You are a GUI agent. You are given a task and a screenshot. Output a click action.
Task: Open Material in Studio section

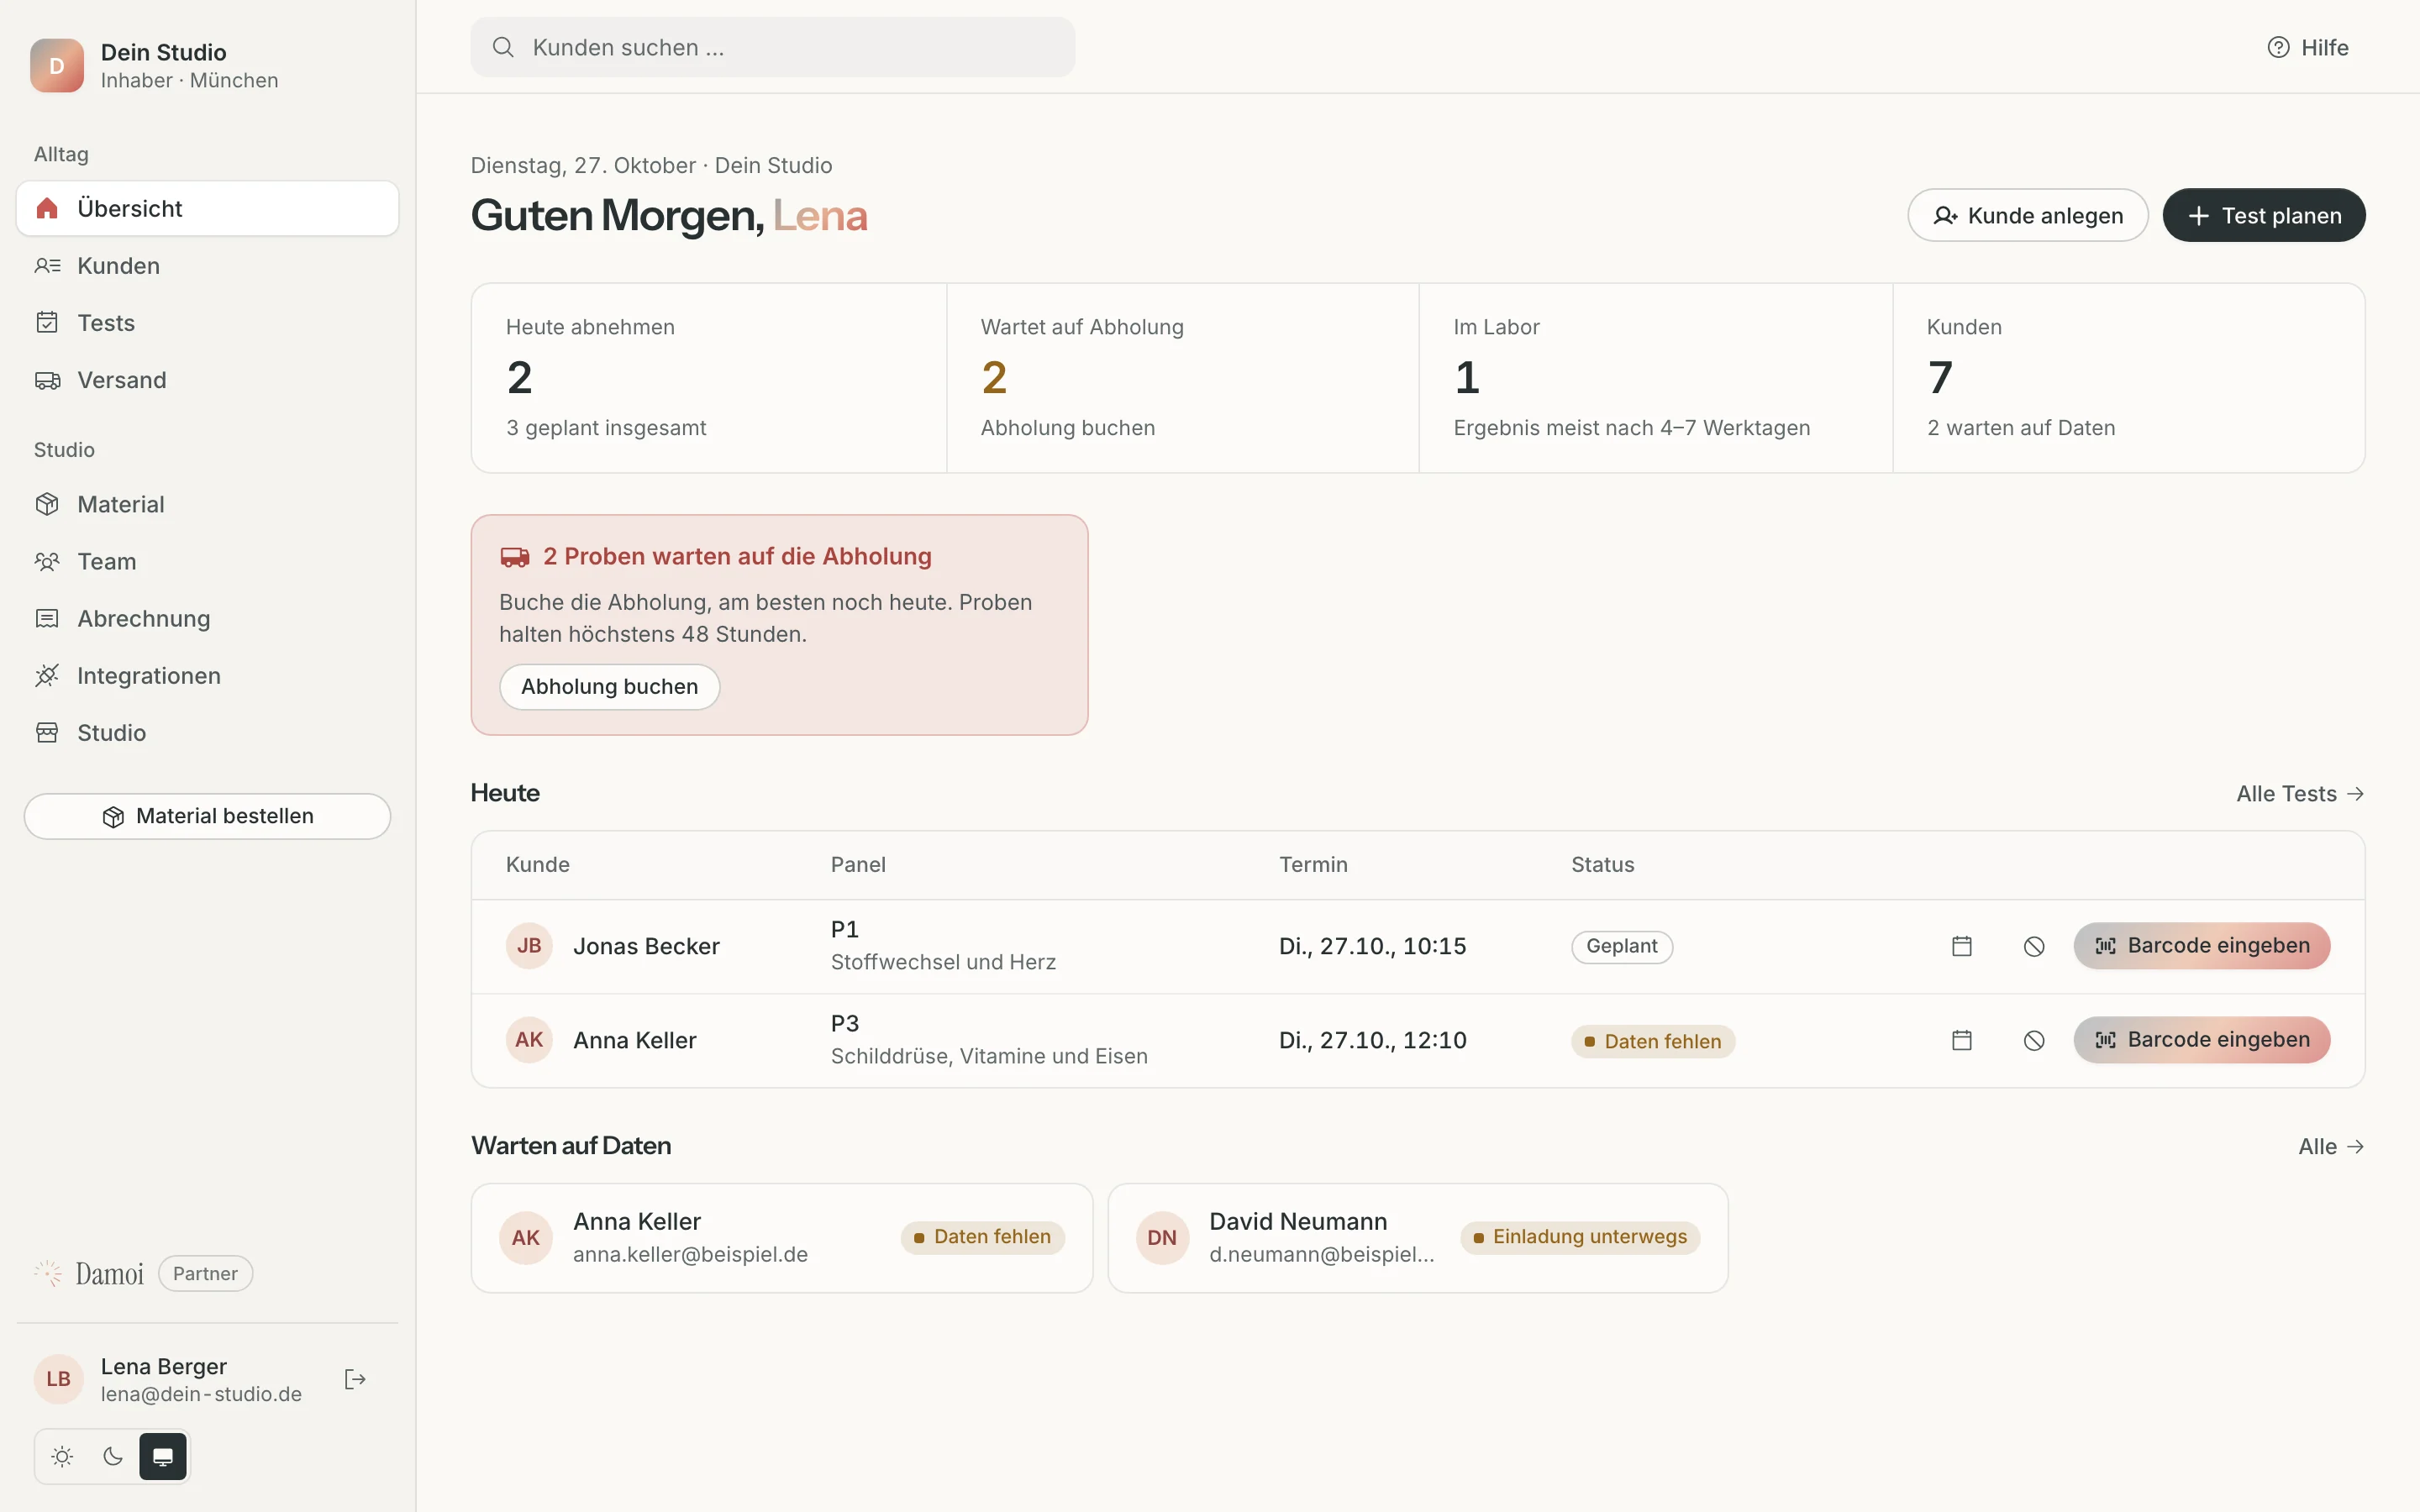click(207, 504)
